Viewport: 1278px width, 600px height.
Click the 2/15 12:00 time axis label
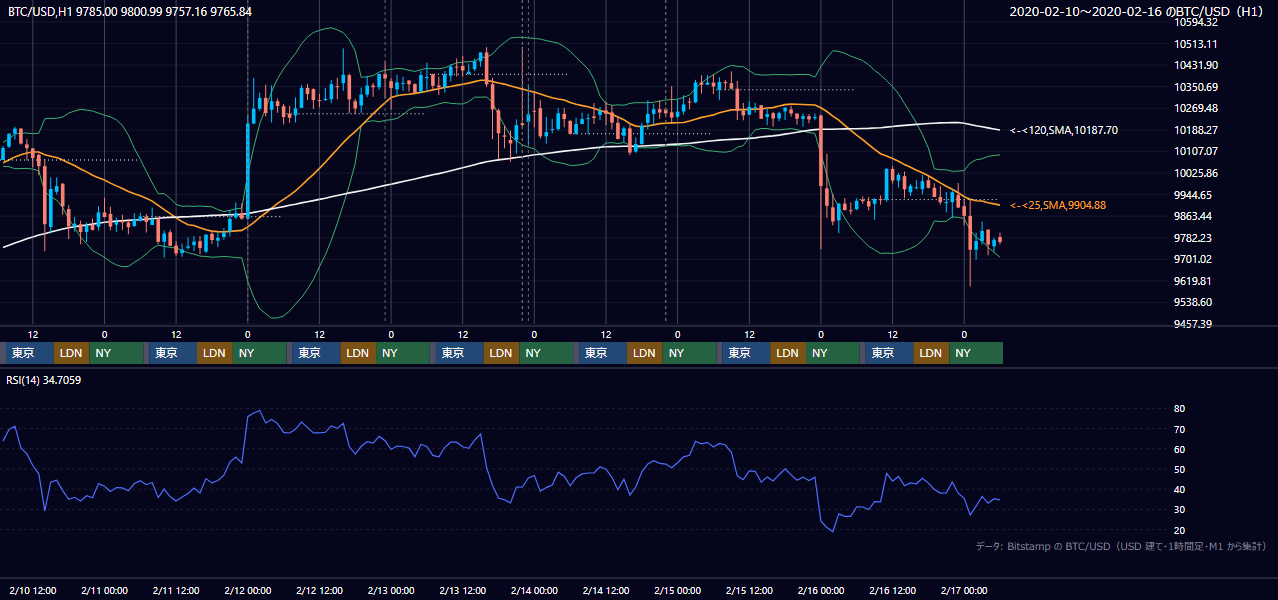click(749, 590)
